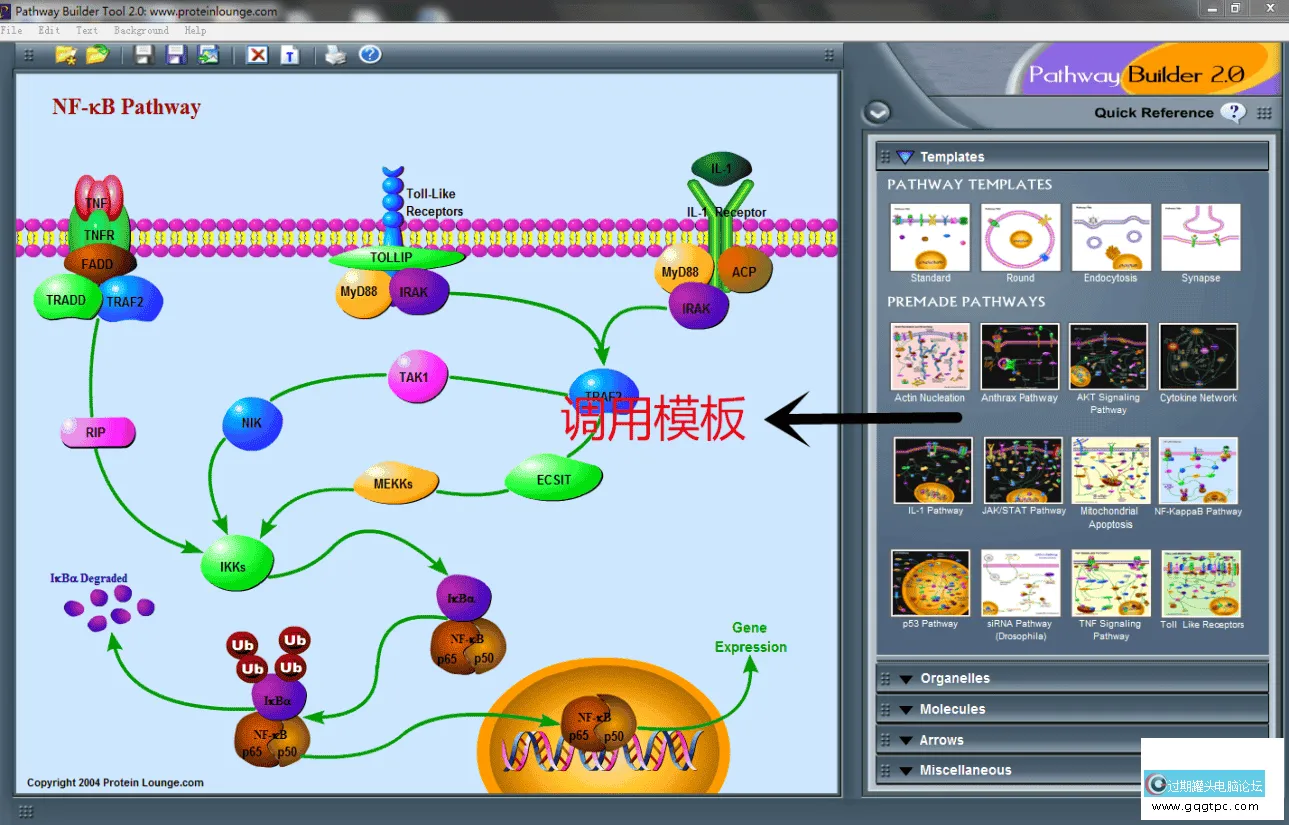The width and height of the screenshot is (1289, 825).
Task: Click the open pathway folder icon
Action: [x=97, y=55]
